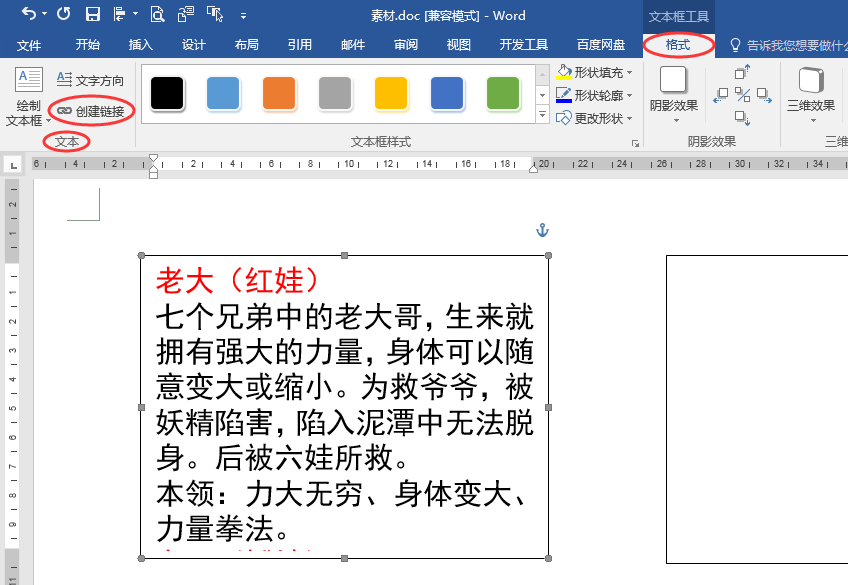Toggle shadow on/off center icon
Viewport: 848px width, 585px height.
tap(743, 95)
